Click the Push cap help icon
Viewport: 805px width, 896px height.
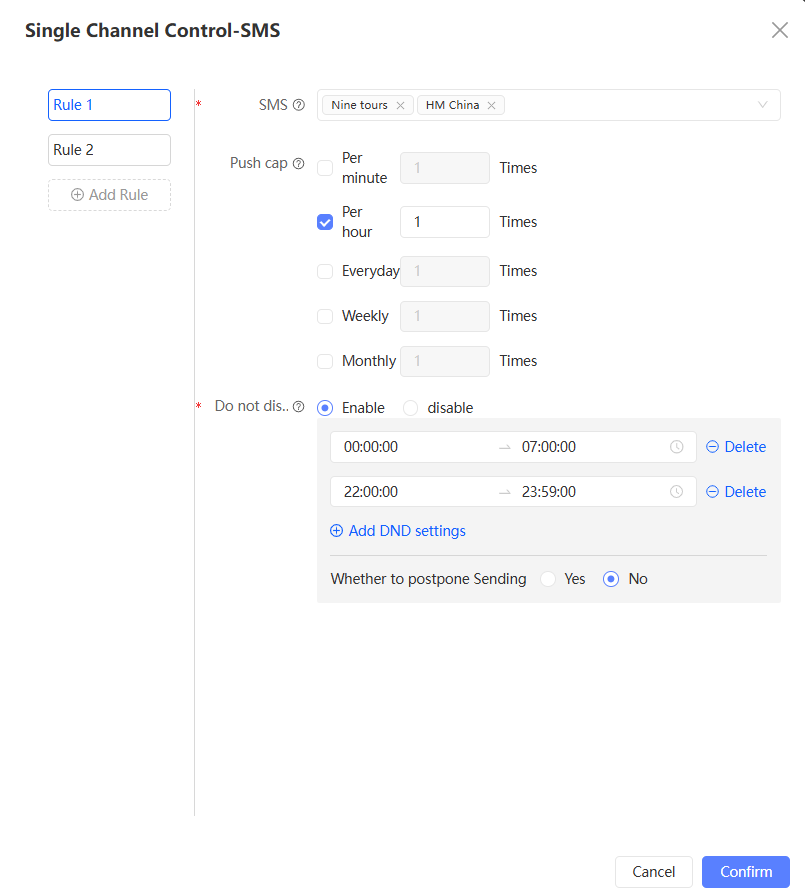pyautogui.click(x=298, y=163)
